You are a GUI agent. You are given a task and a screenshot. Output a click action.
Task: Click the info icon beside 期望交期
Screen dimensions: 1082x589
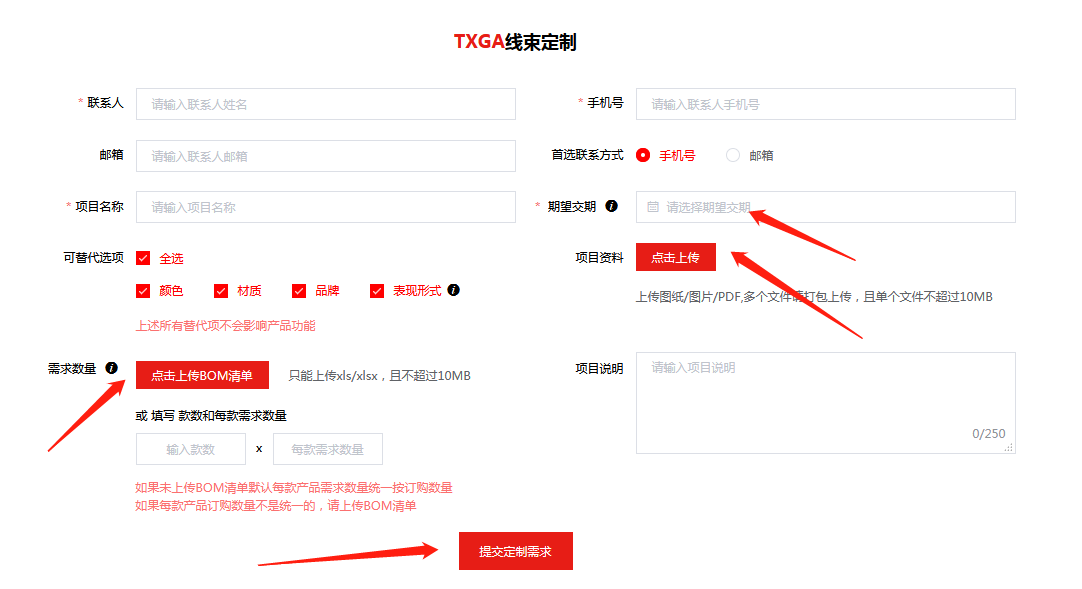pyautogui.click(x=611, y=206)
